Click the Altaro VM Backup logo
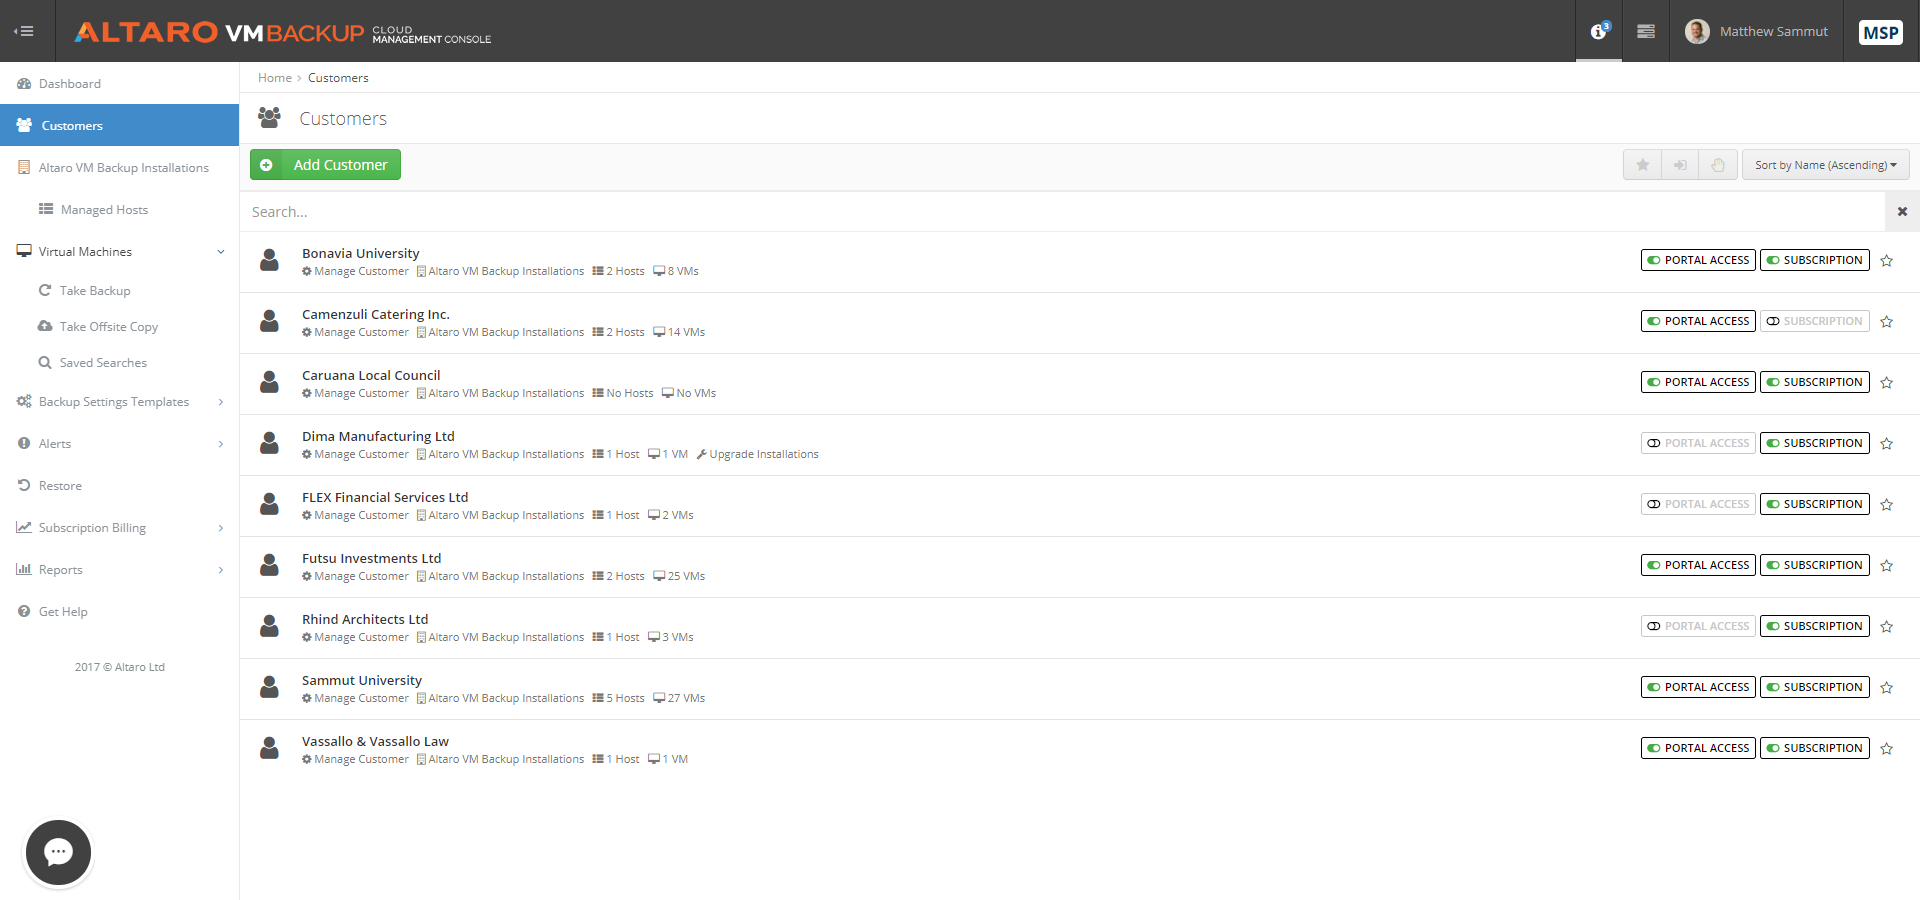Screen dimensions: 1920x900 tap(283, 32)
